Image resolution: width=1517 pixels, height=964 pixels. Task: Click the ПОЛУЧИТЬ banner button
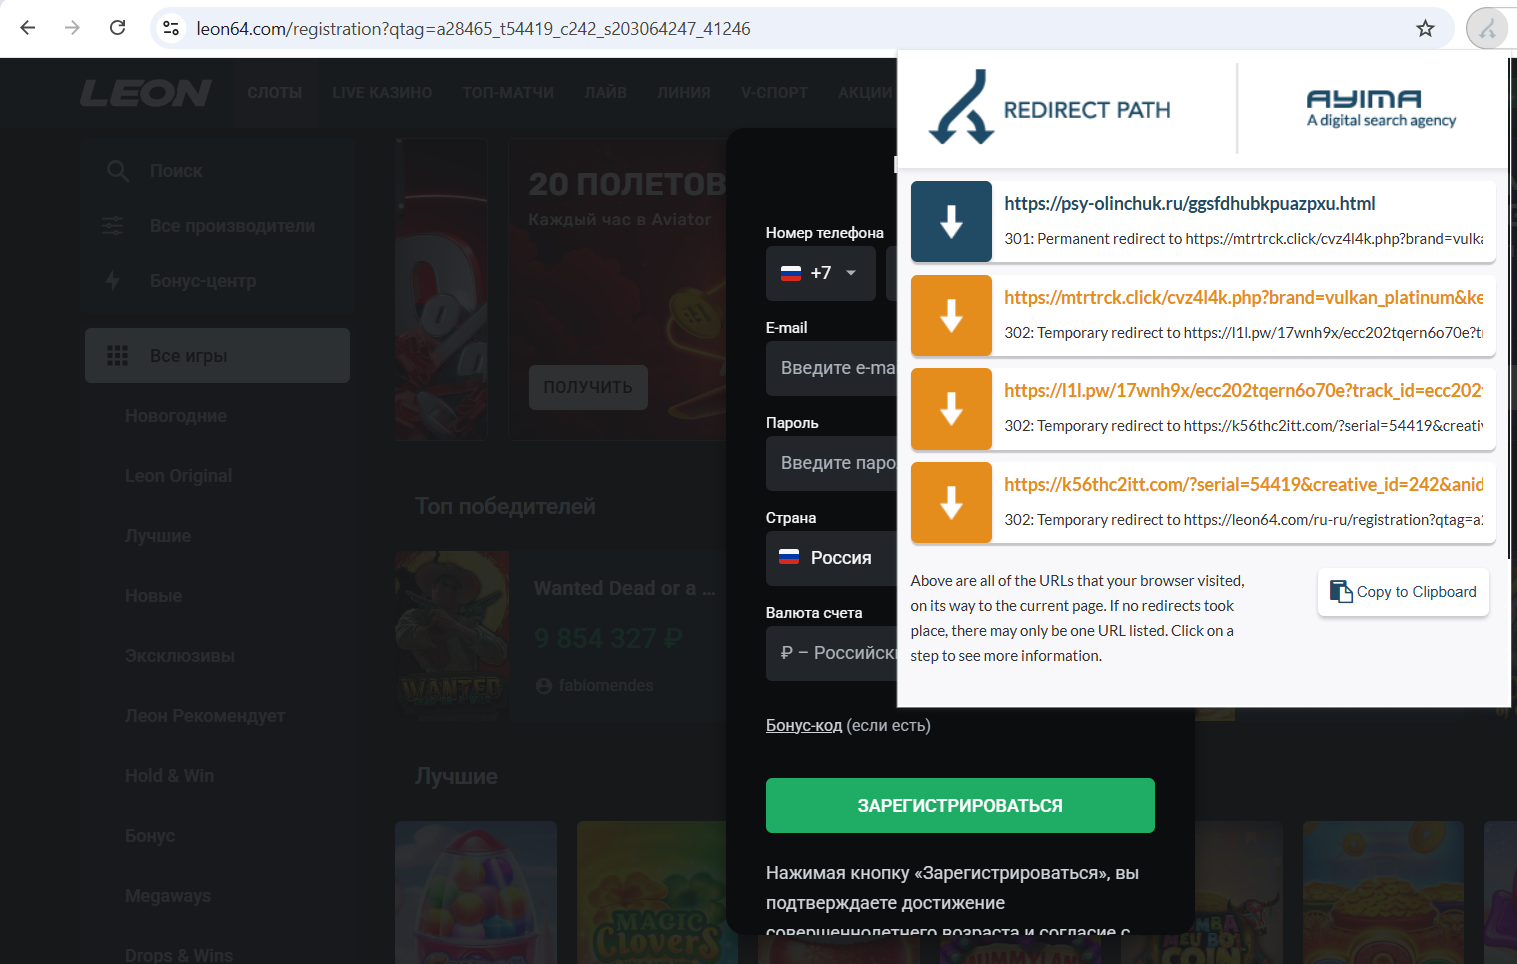click(x=588, y=387)
